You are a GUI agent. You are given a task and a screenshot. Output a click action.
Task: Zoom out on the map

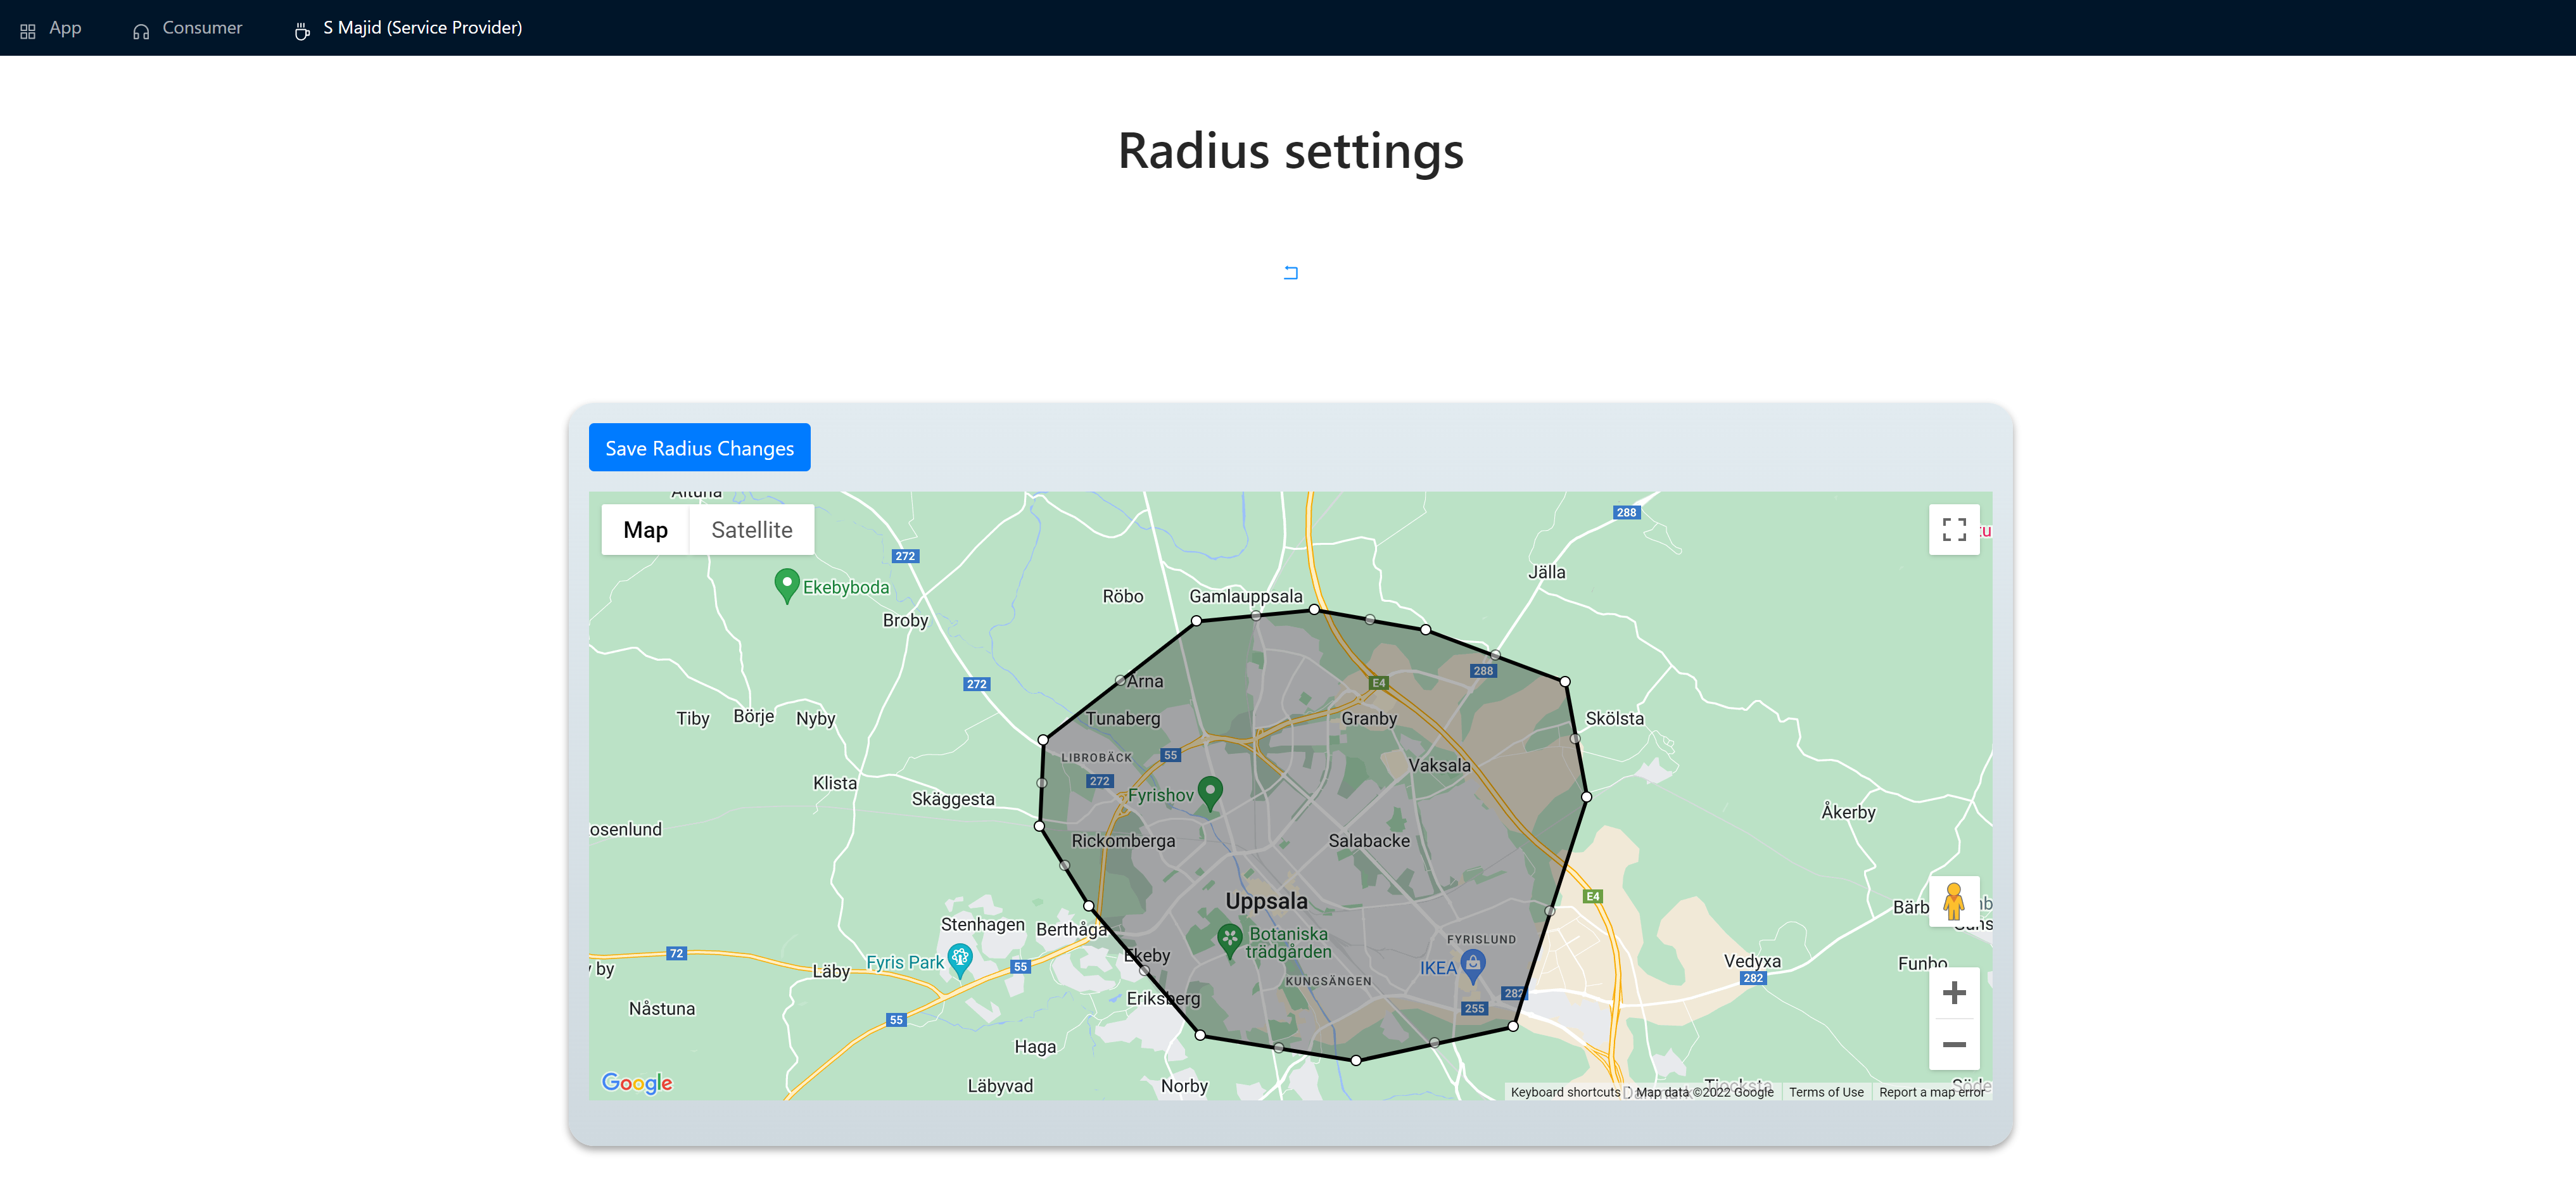click(x=1954, y=1044)
